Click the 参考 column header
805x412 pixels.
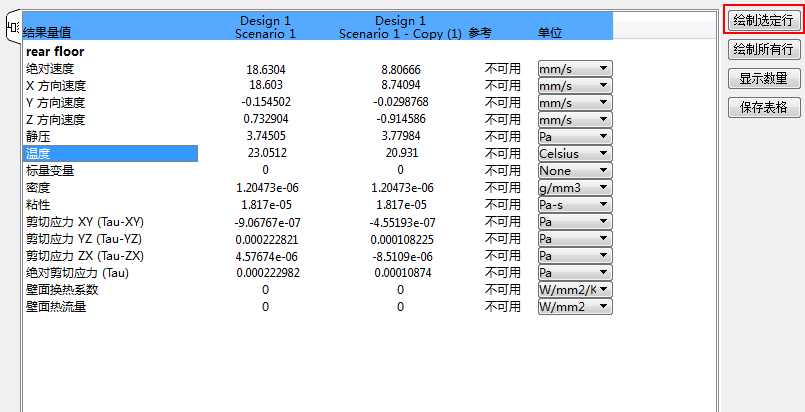(x=480, y=33)
